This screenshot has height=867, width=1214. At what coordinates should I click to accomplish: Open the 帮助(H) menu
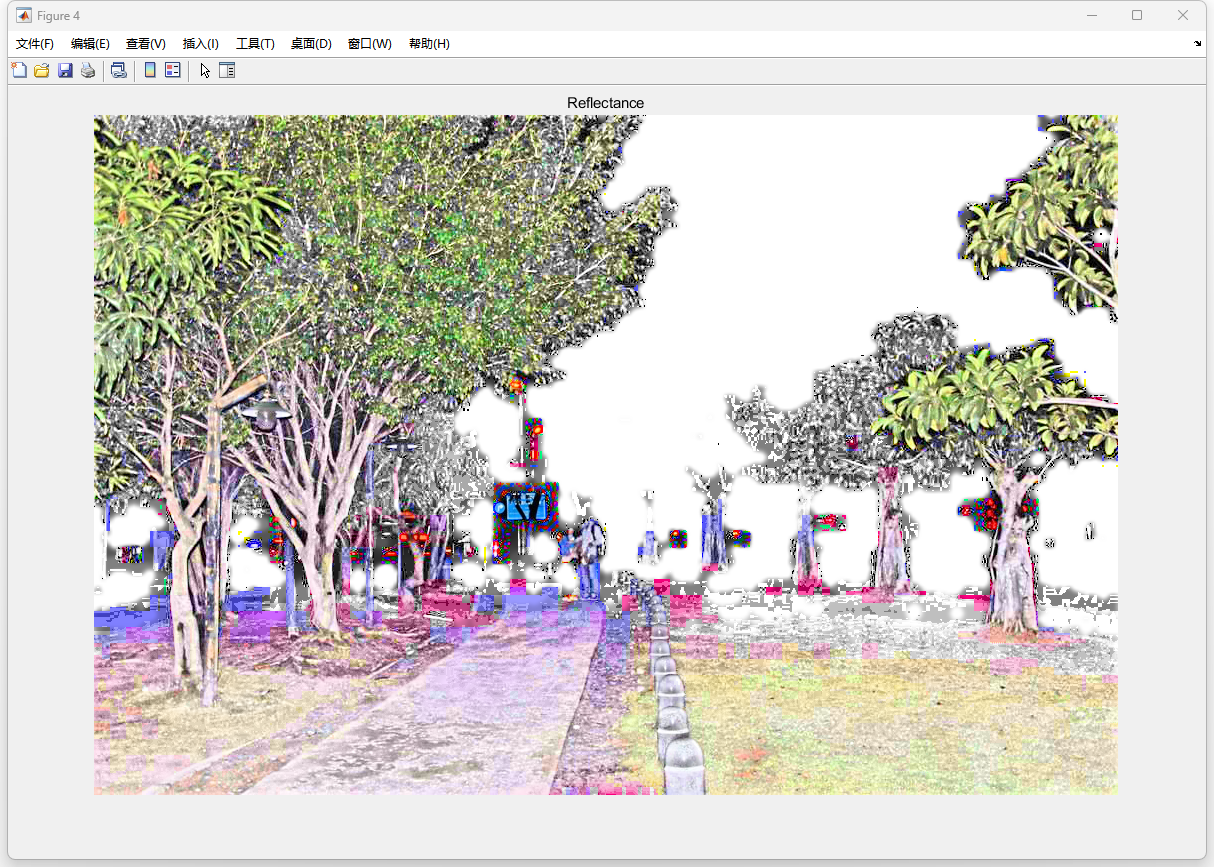coord(429,44)
